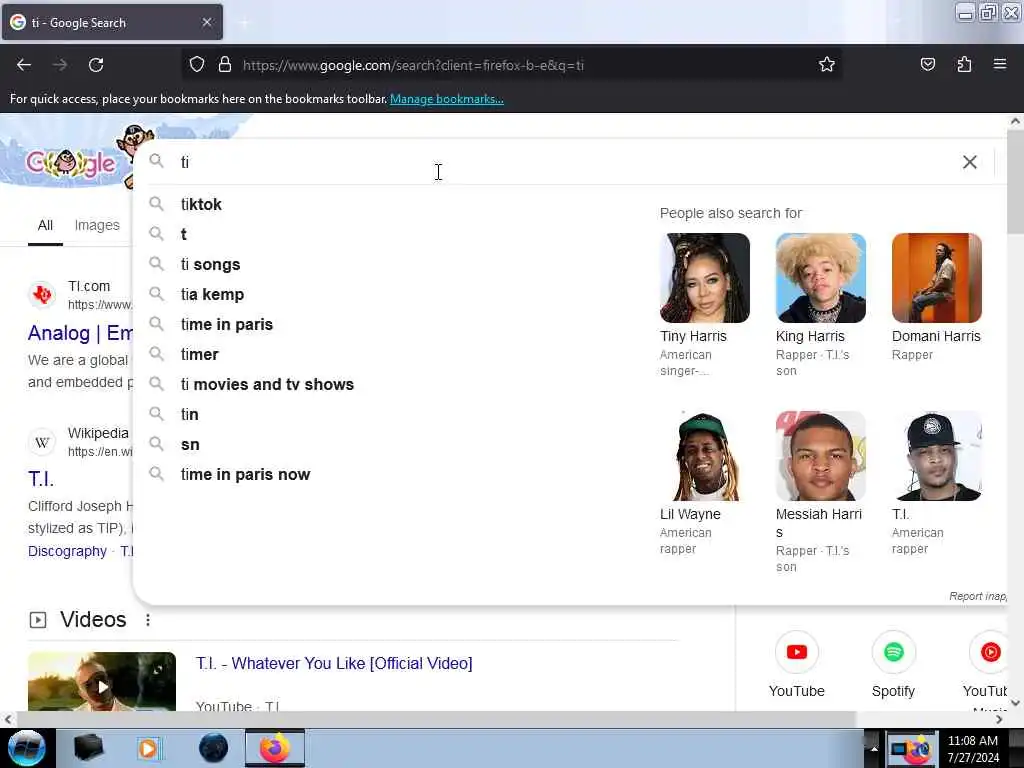Screen dimensions: 1024x768
Task: Open the Pocket save button
Action: (928, 64)
